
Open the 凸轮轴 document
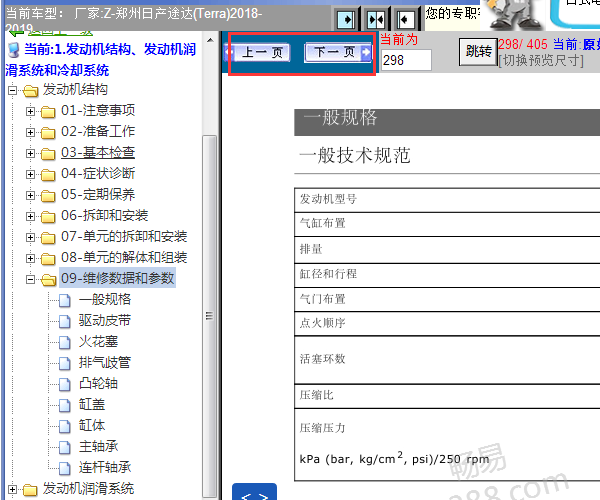coord(98,384)
